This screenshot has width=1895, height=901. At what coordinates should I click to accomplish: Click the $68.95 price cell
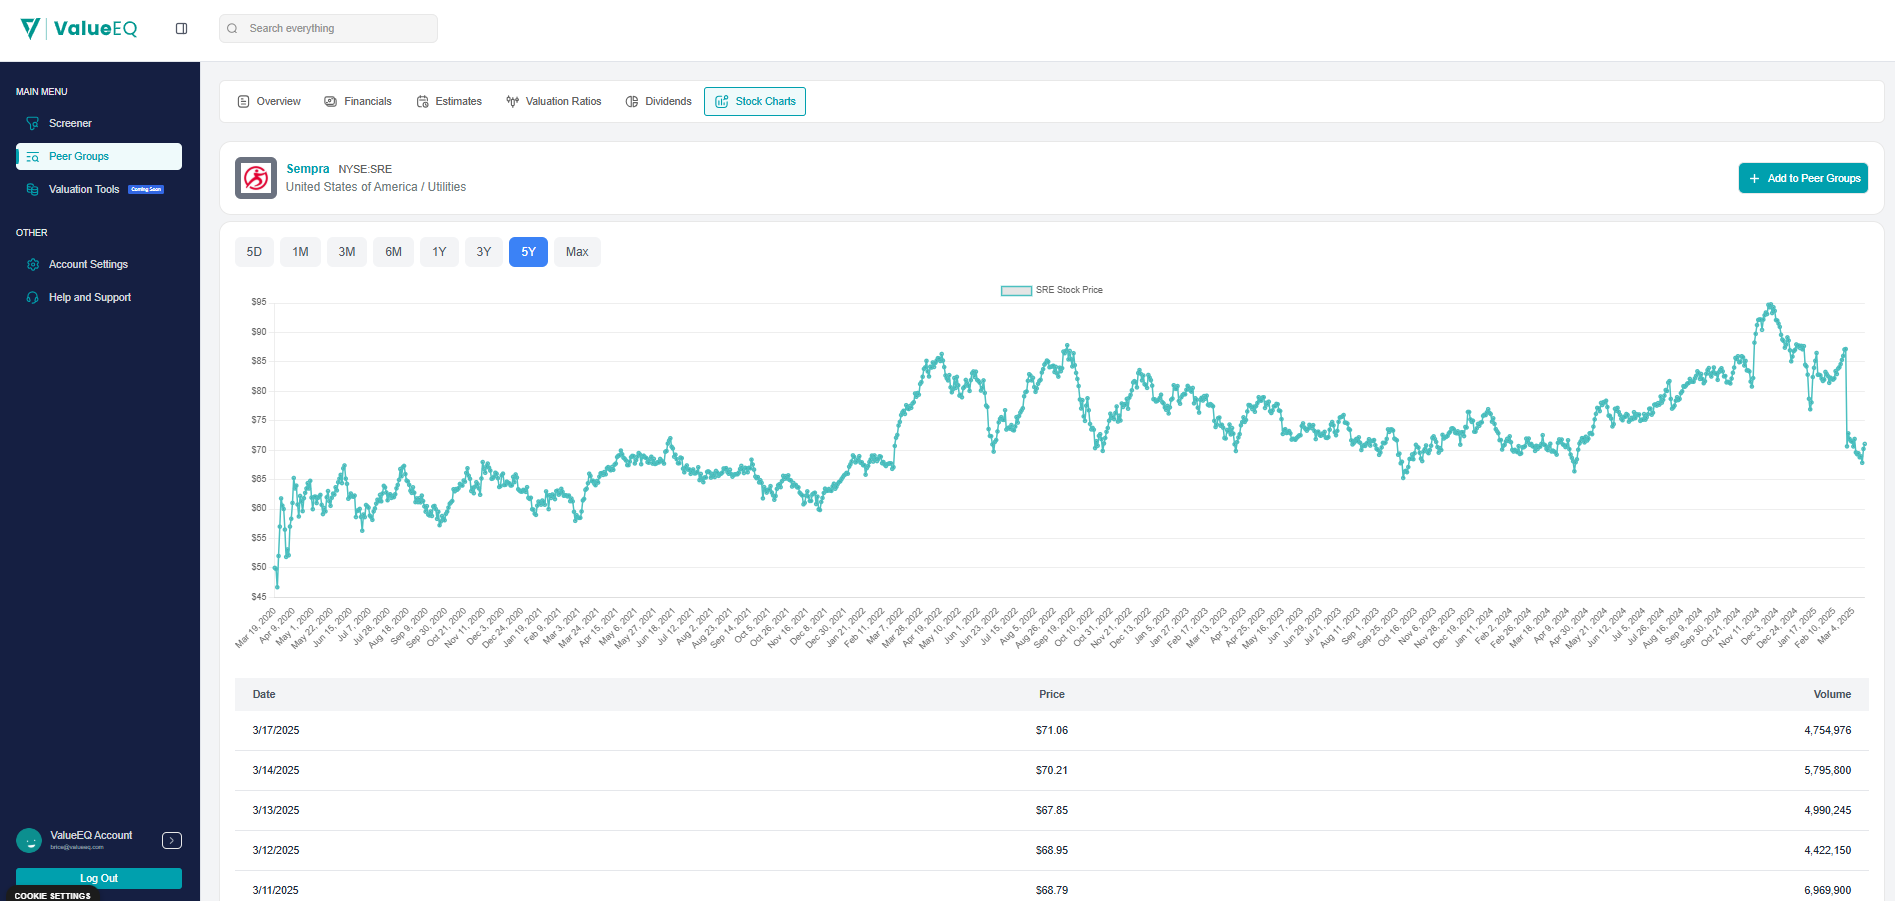coord(1052,850)
